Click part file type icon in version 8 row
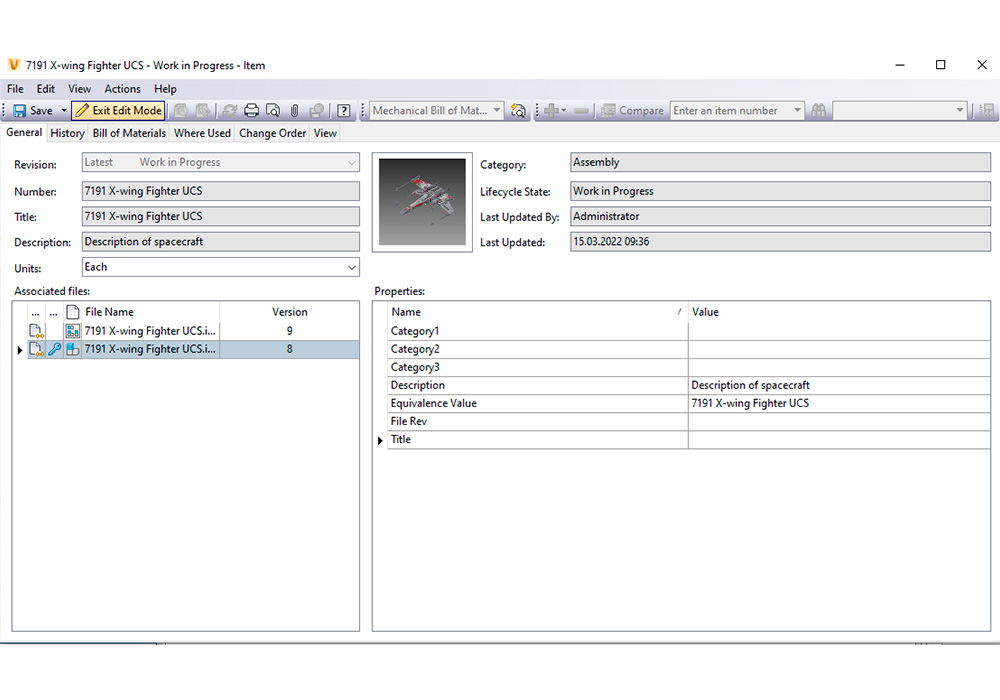 click(73, 349)
